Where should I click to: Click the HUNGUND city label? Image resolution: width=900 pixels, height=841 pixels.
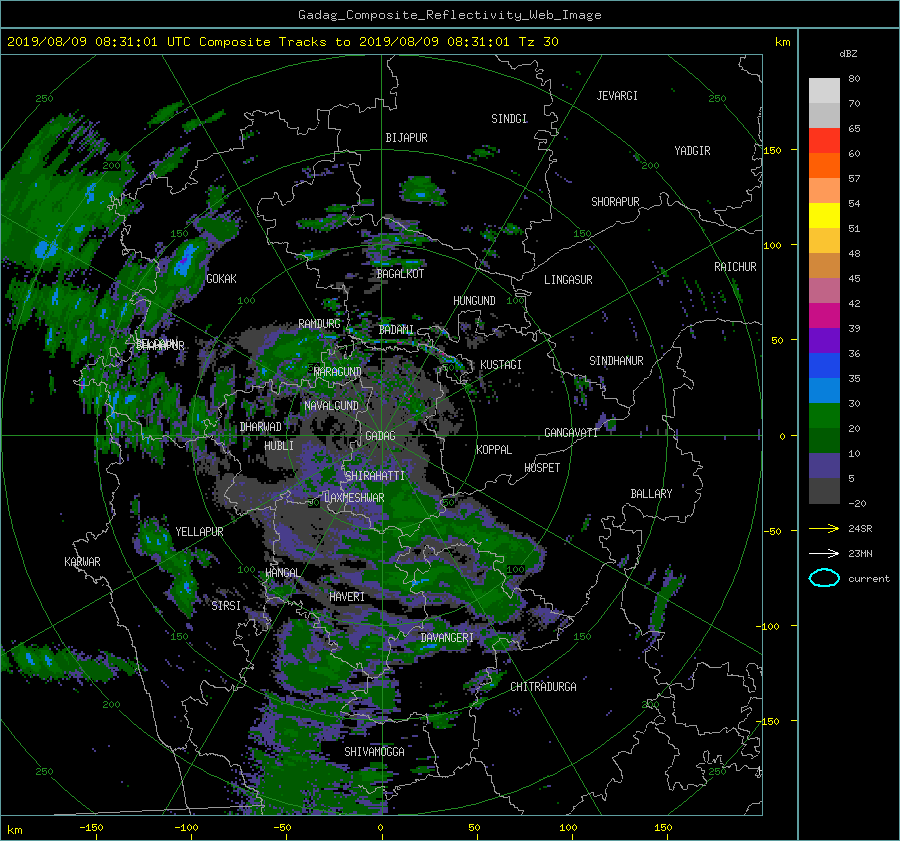[474, 301]
